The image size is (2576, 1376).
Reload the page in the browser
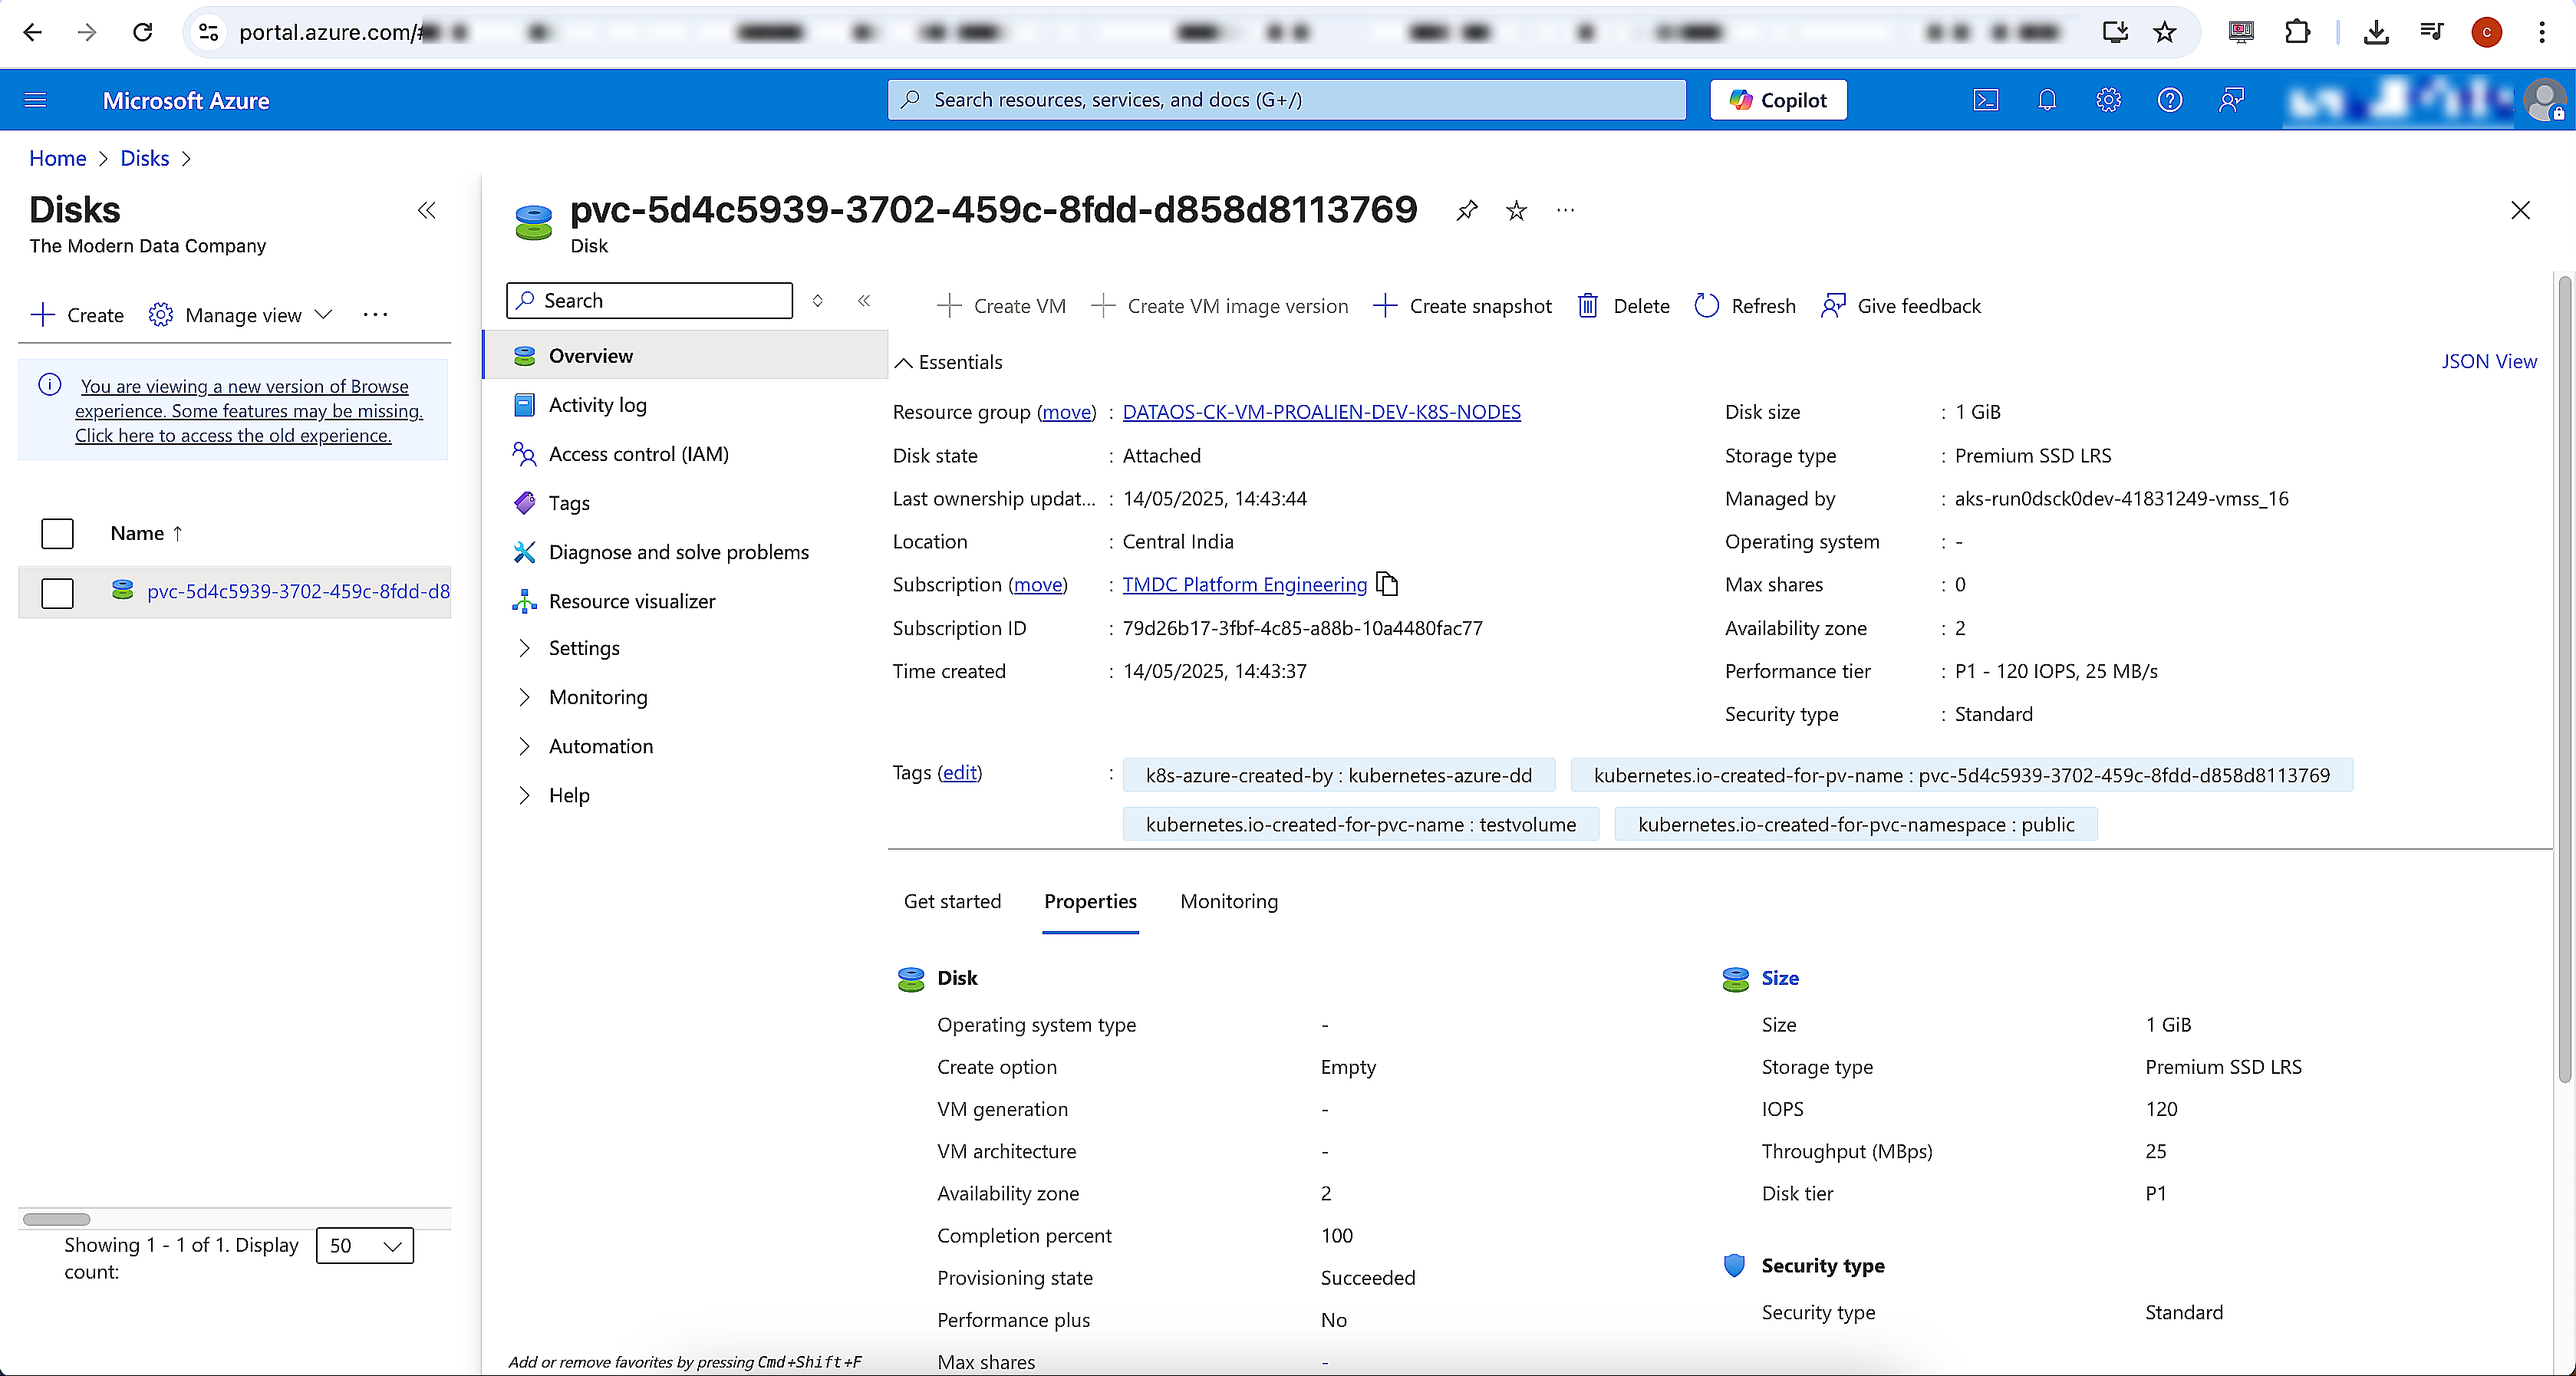(x=143, y=32)
